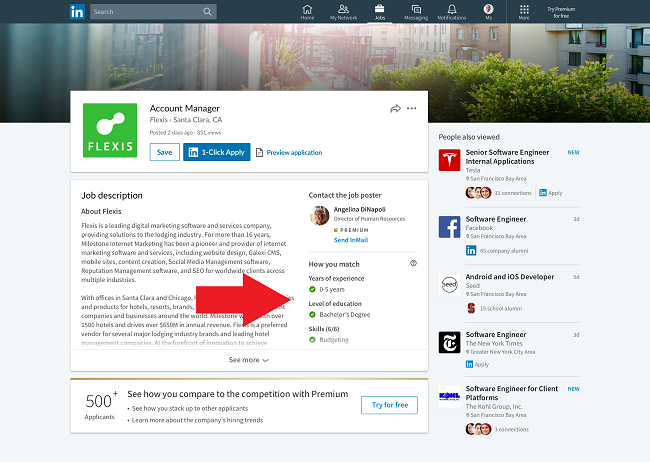Click the Tesla logo in People also viewed
The height and width of the screenshot is (462, 650).
click(x=449, y=160)
